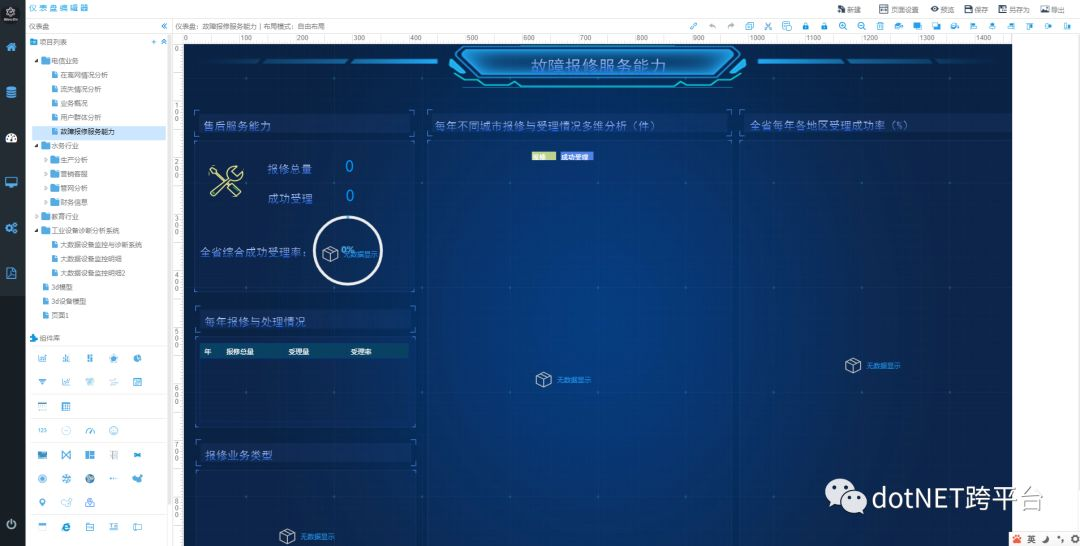This screenshot has height=546, width=1080.
Task: Click the 英 input method tray icon
Action: [x=1032, y=539]
